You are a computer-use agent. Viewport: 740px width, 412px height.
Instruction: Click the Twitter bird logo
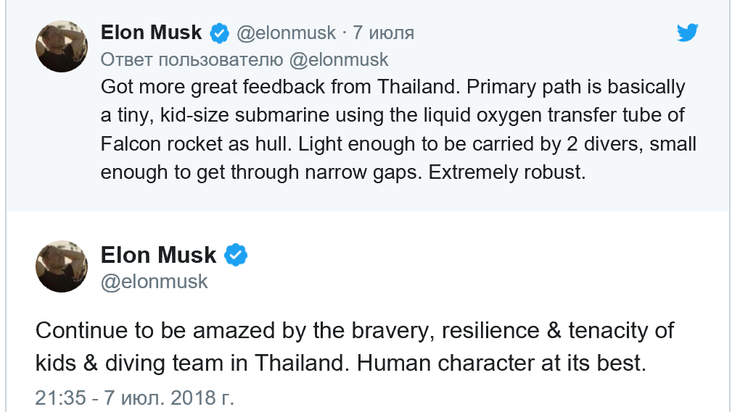687,33
